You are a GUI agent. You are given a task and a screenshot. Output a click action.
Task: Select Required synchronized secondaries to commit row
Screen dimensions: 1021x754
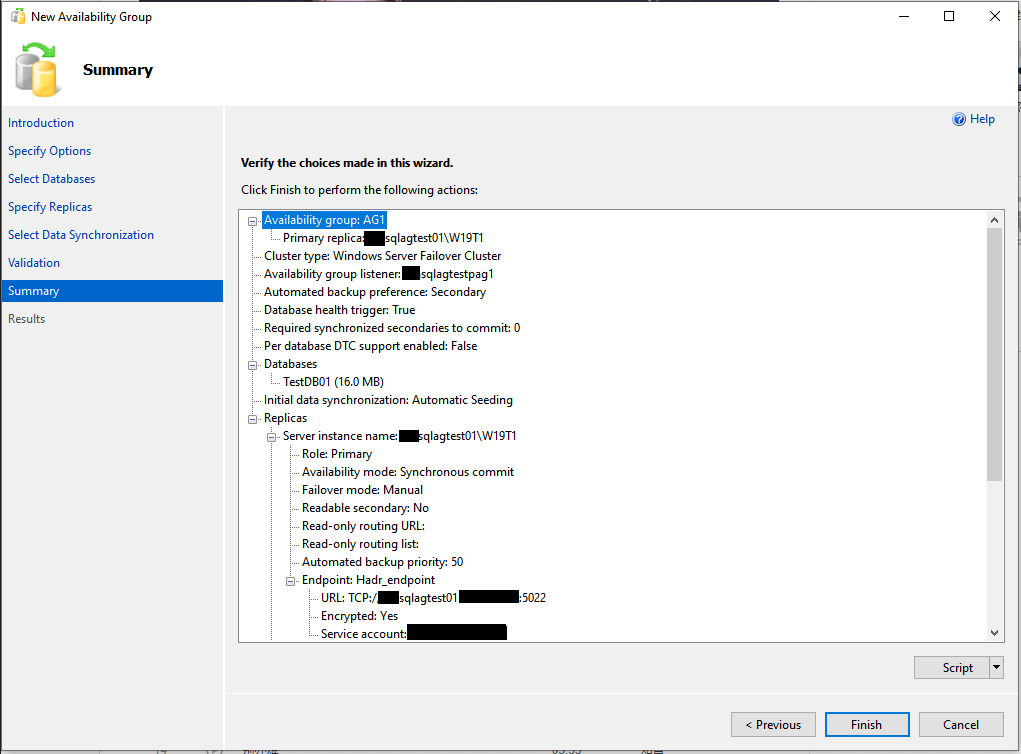click(x=392, y=328)
